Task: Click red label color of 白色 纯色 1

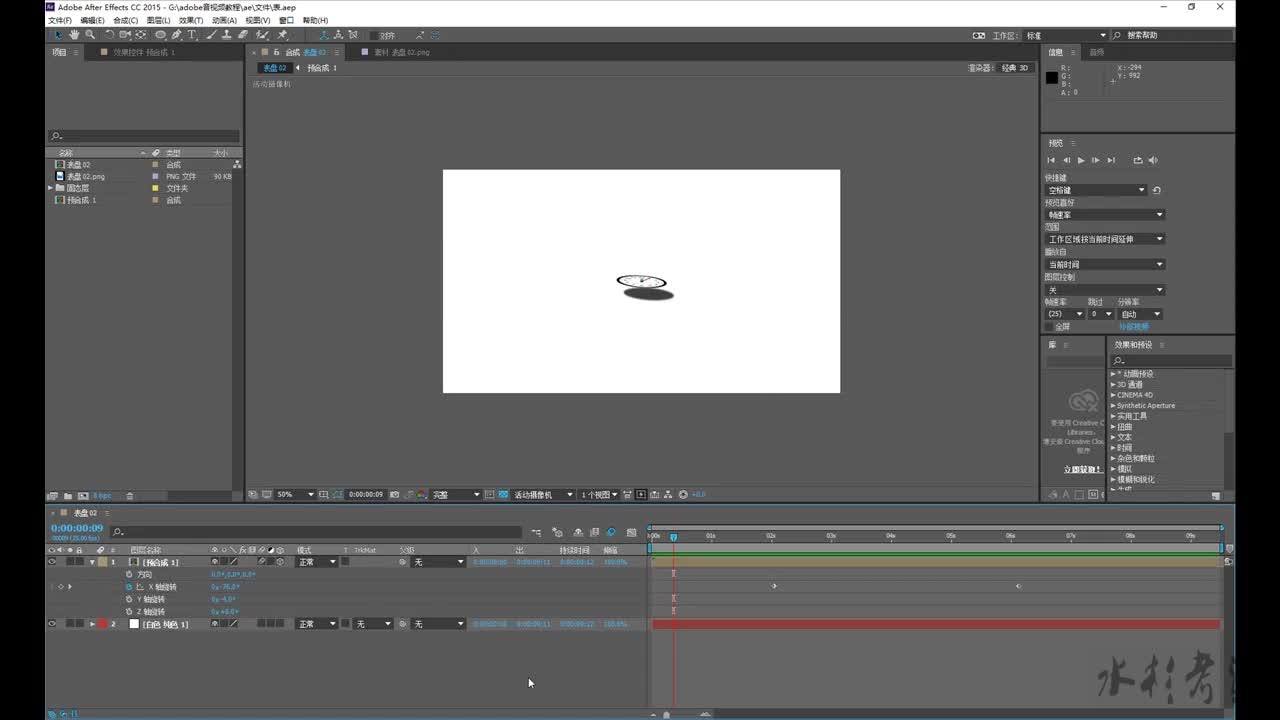Action: [x=102, y=624]
